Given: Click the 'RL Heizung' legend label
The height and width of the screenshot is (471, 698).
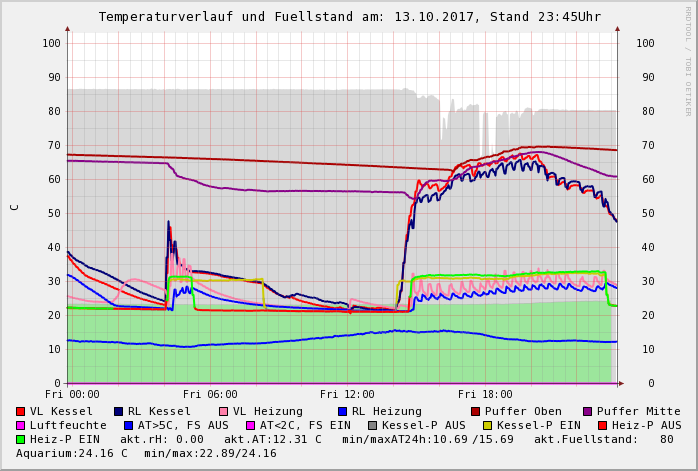Looking at the screenshot, I should coord(387,411).
